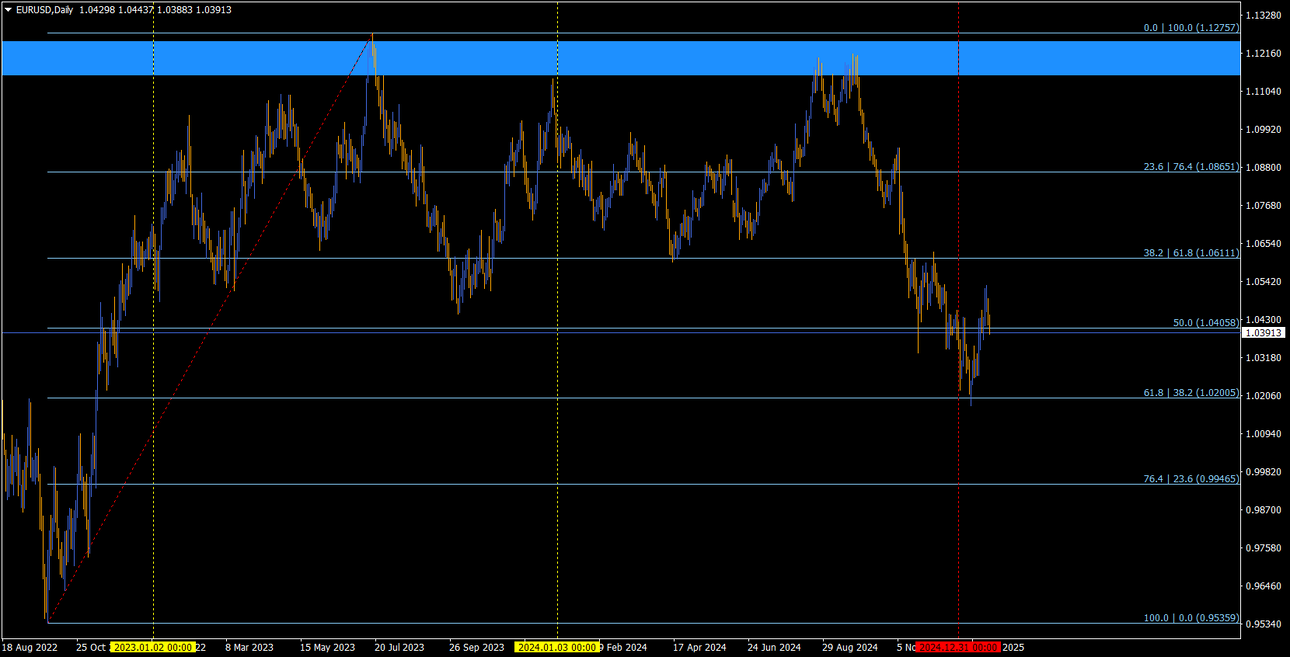
Task: Click the 0.95340 price scale value
Action: coord(1264,623)
